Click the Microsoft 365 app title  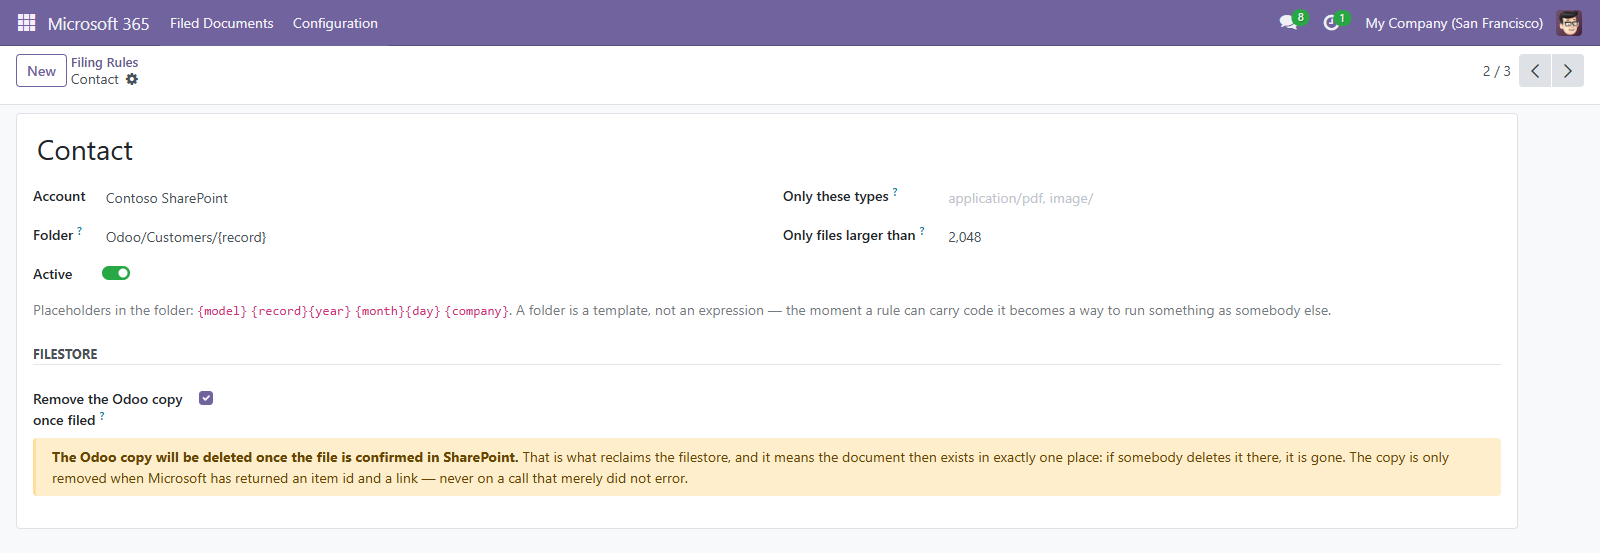coord(98,23)
